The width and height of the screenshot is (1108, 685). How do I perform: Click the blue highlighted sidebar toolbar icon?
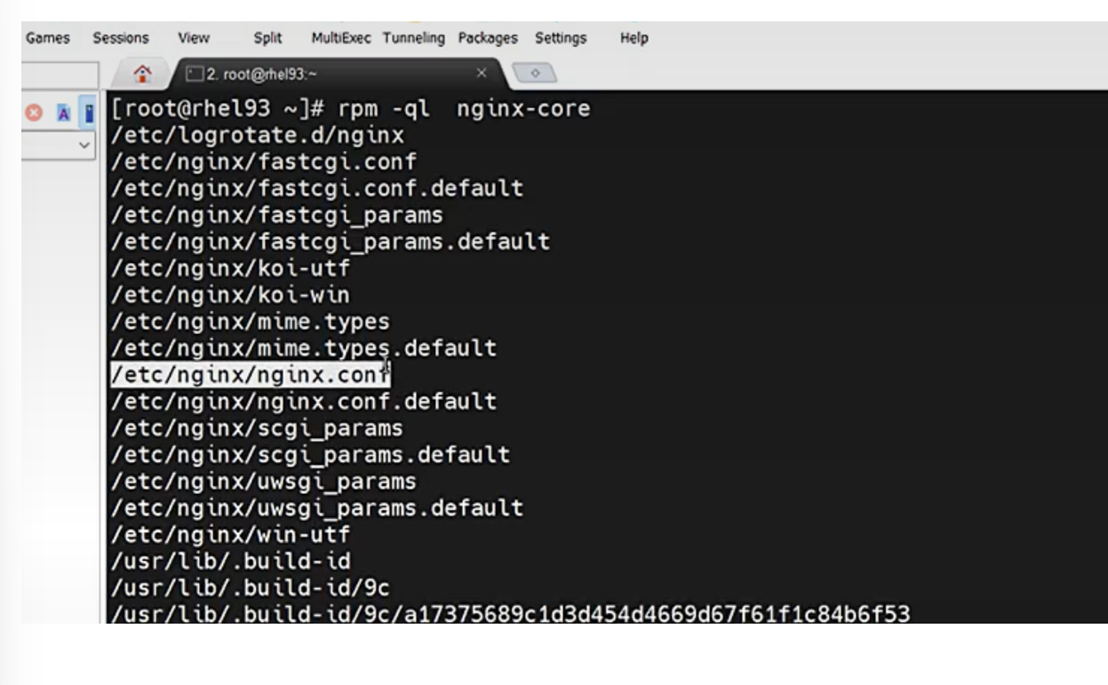(88, 112)
